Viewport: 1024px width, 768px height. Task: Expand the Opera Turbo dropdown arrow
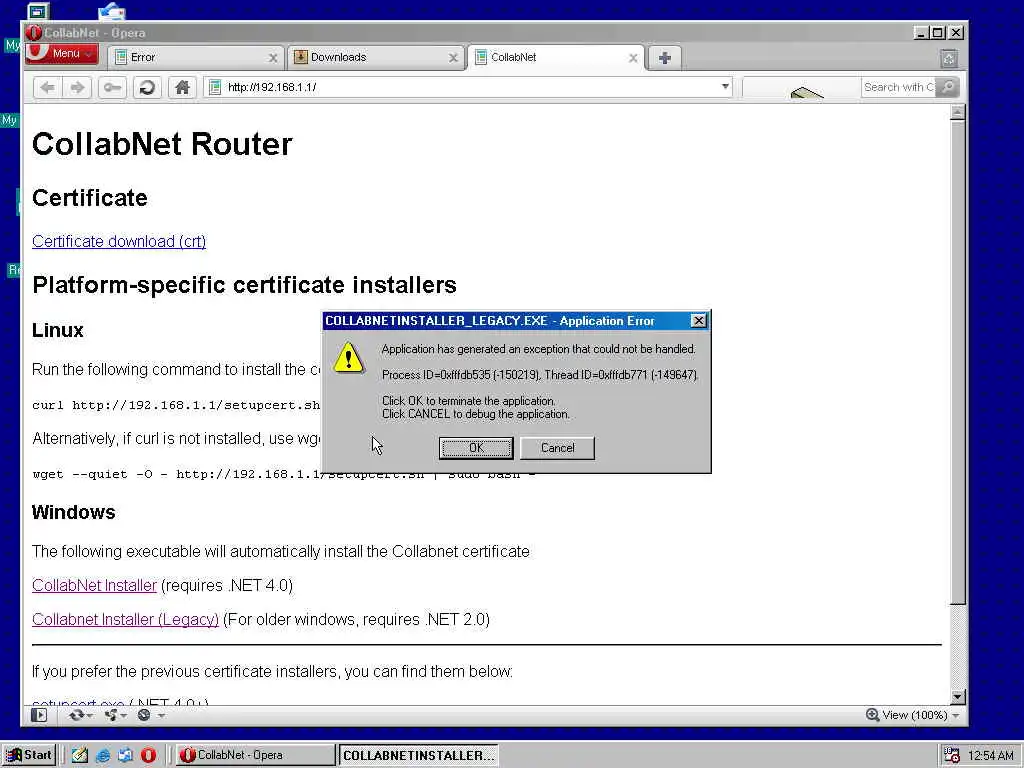coord(161,716)
